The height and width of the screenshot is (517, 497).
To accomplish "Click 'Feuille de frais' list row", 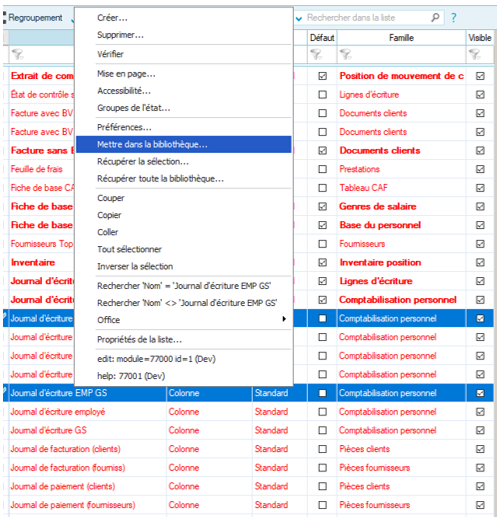I will [x=37, y=169].
